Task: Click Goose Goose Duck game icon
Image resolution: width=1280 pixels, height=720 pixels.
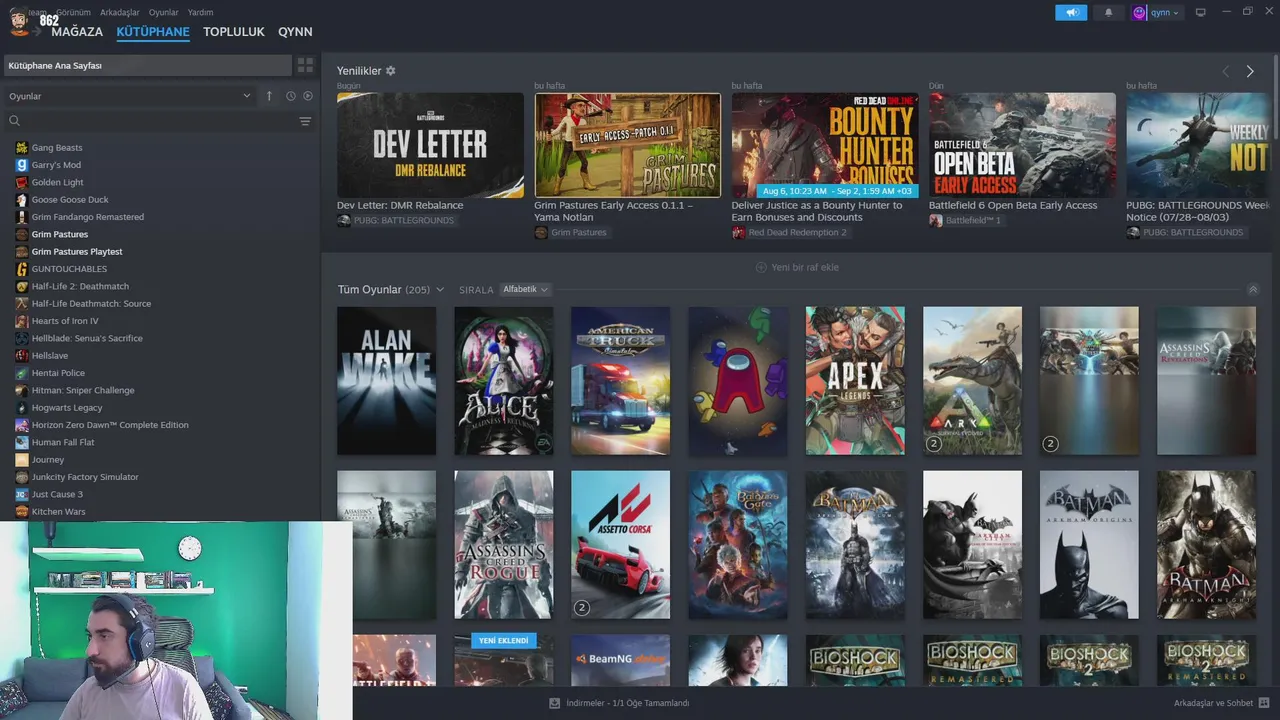Action: (x=22, y=200)
